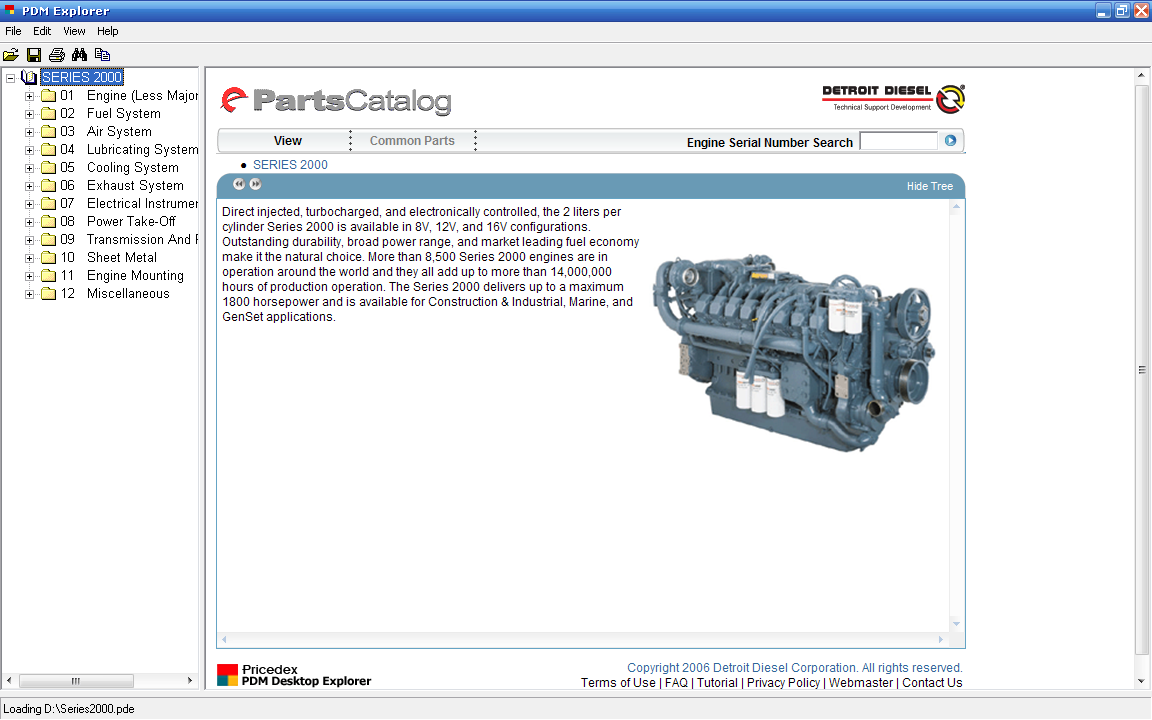The image size is (1152, 720).
Task: Open the Contact Us link
Action: tap(932, 683)
